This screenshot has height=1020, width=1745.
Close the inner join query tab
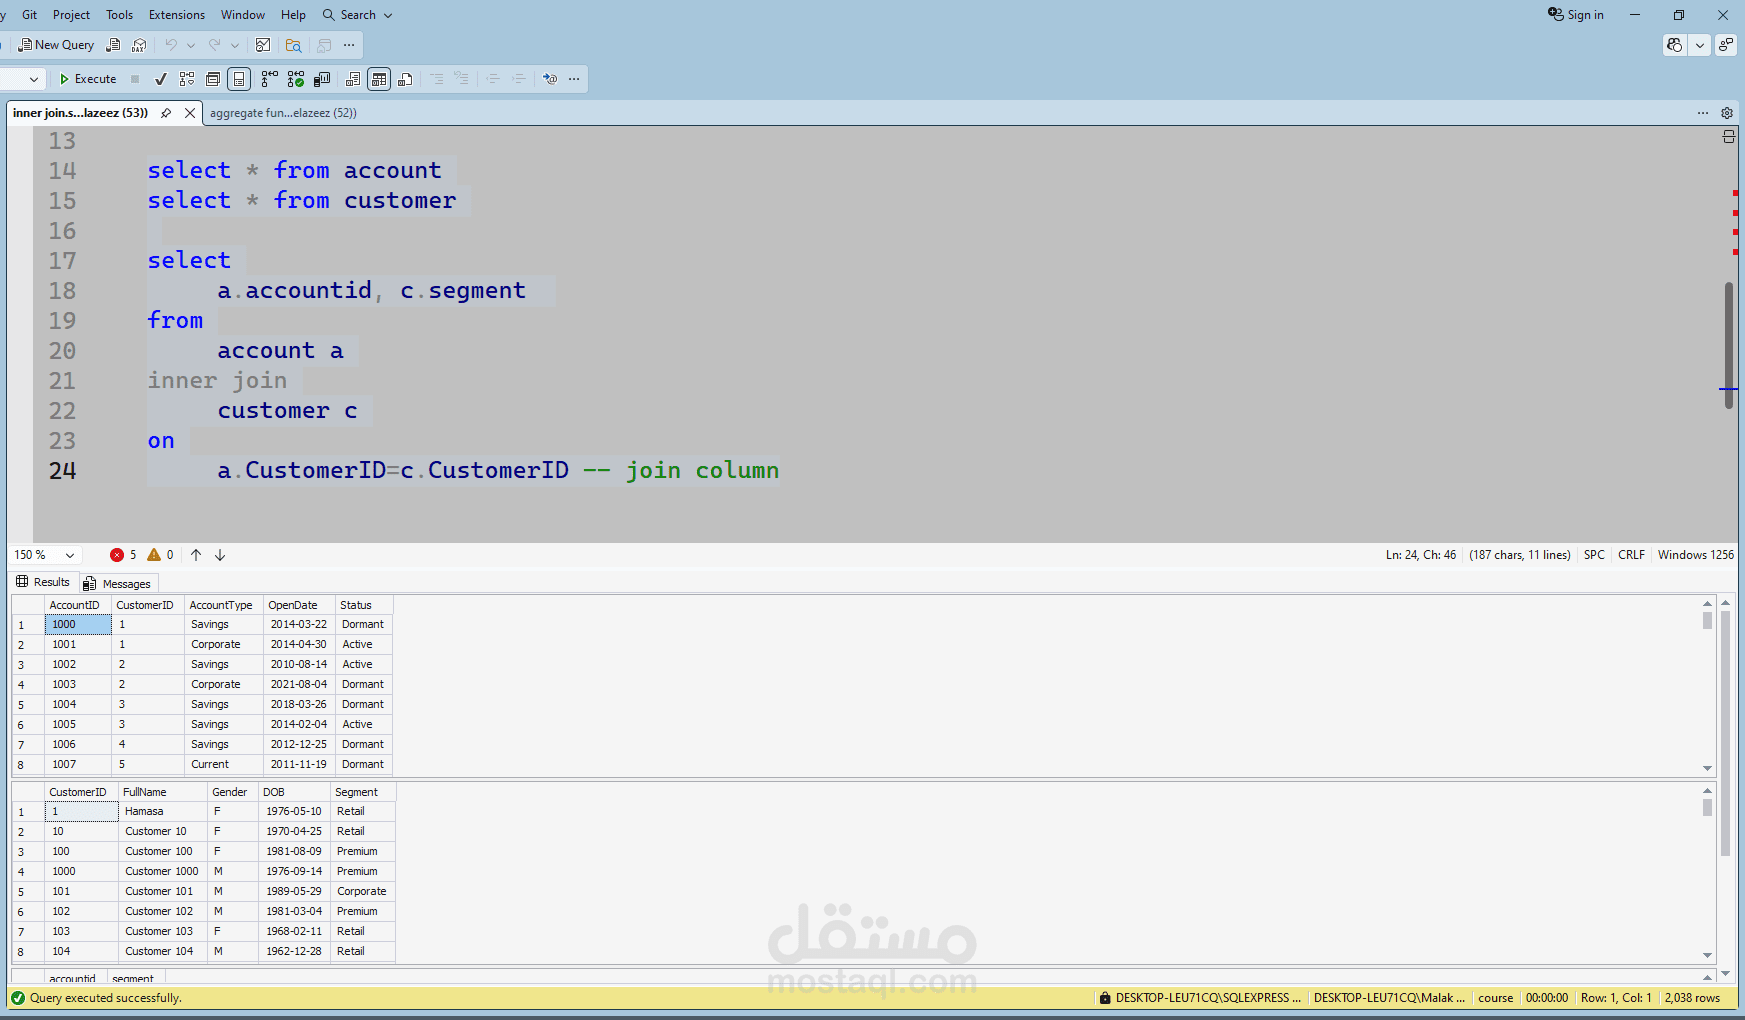pos(190,113)
